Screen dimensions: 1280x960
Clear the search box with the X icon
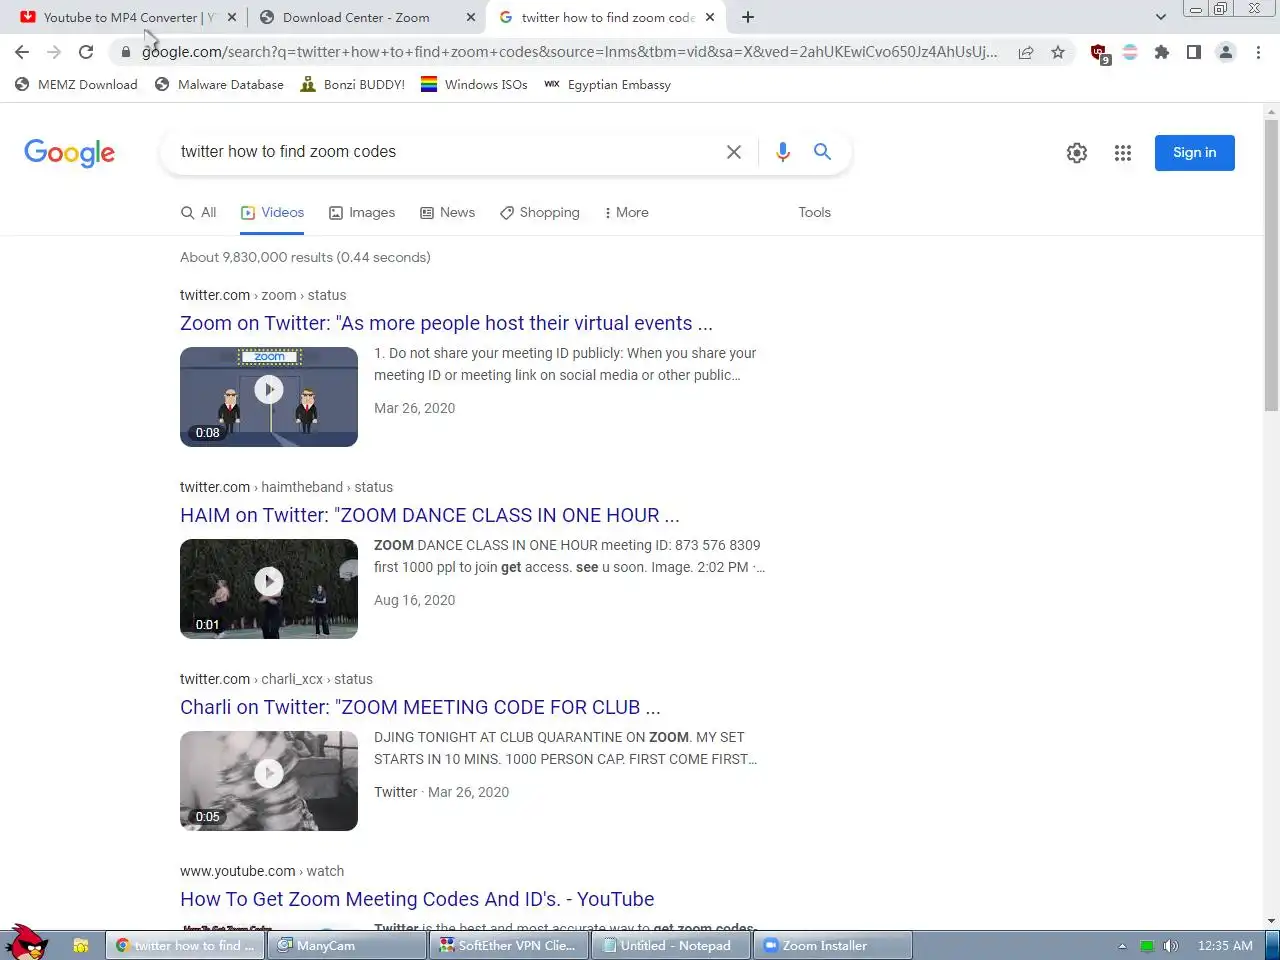[x=734, y=152]
